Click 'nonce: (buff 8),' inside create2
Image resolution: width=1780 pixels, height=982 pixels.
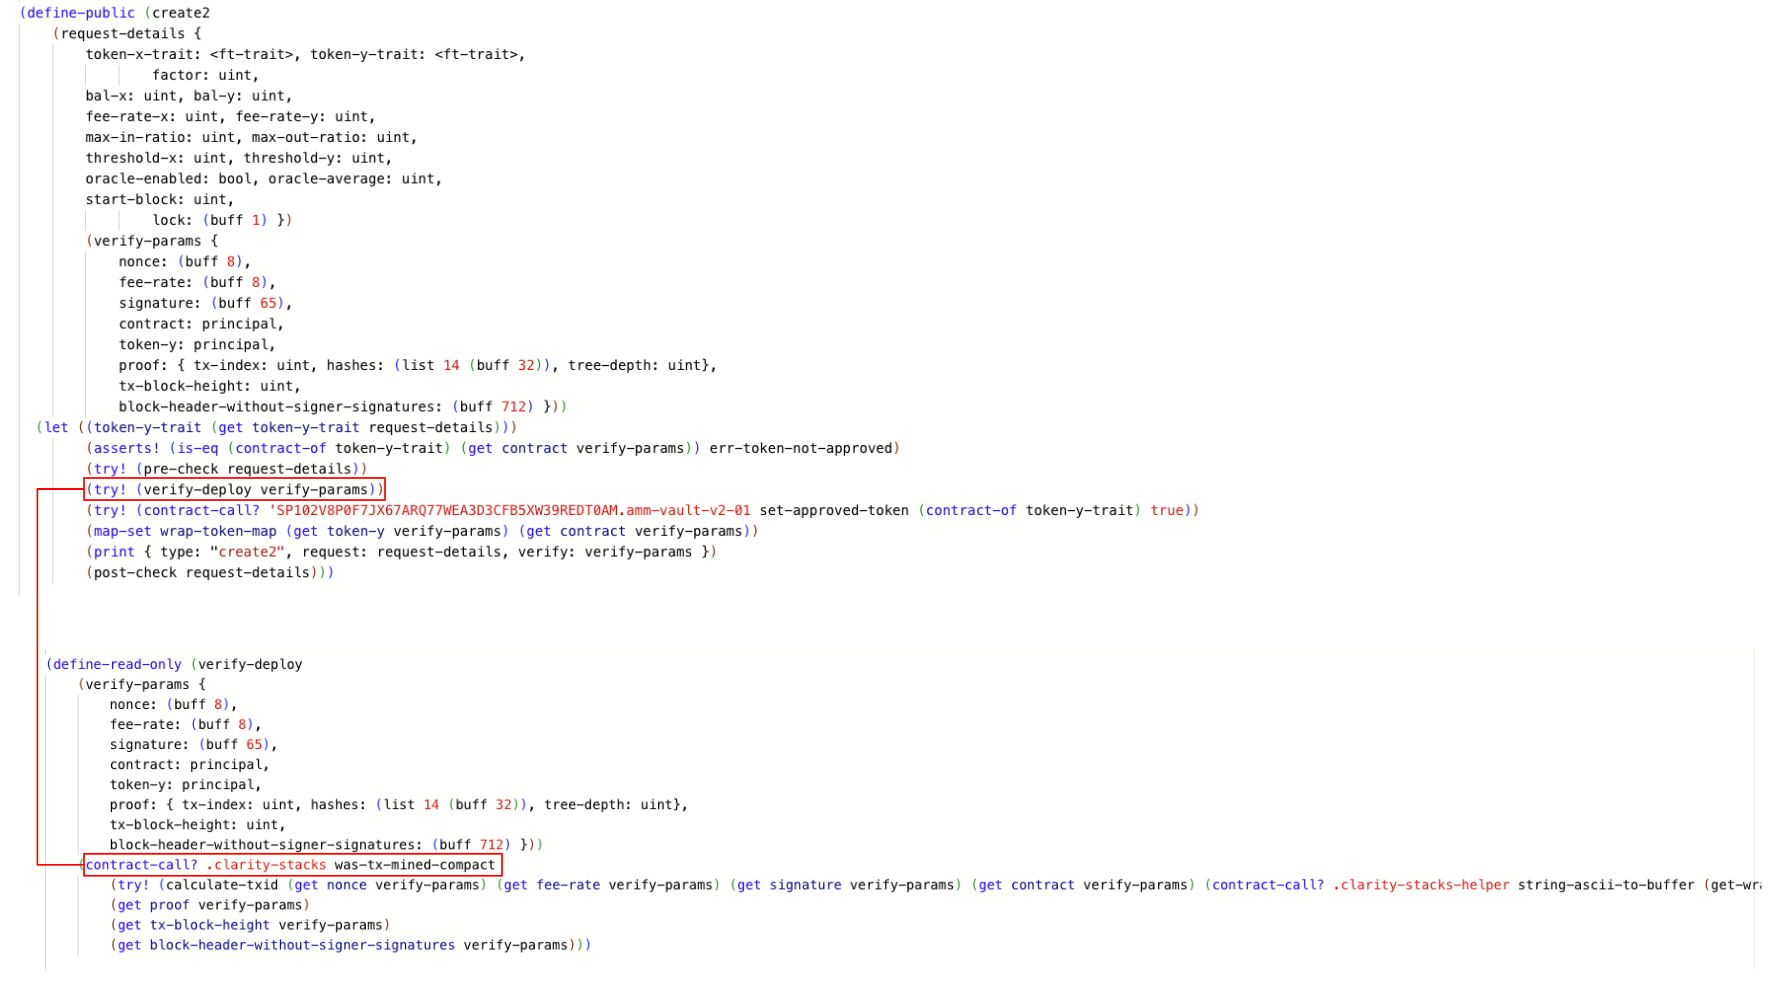tap(184, 262)
